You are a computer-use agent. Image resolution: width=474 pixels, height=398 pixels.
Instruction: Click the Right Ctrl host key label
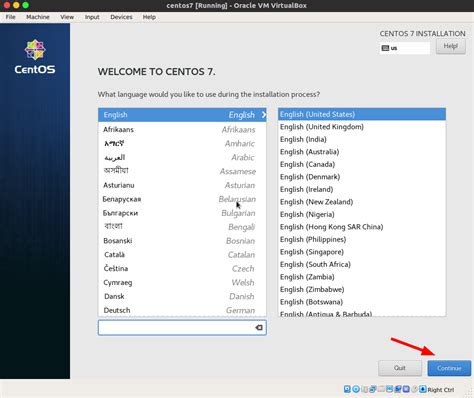click(441, 389)
